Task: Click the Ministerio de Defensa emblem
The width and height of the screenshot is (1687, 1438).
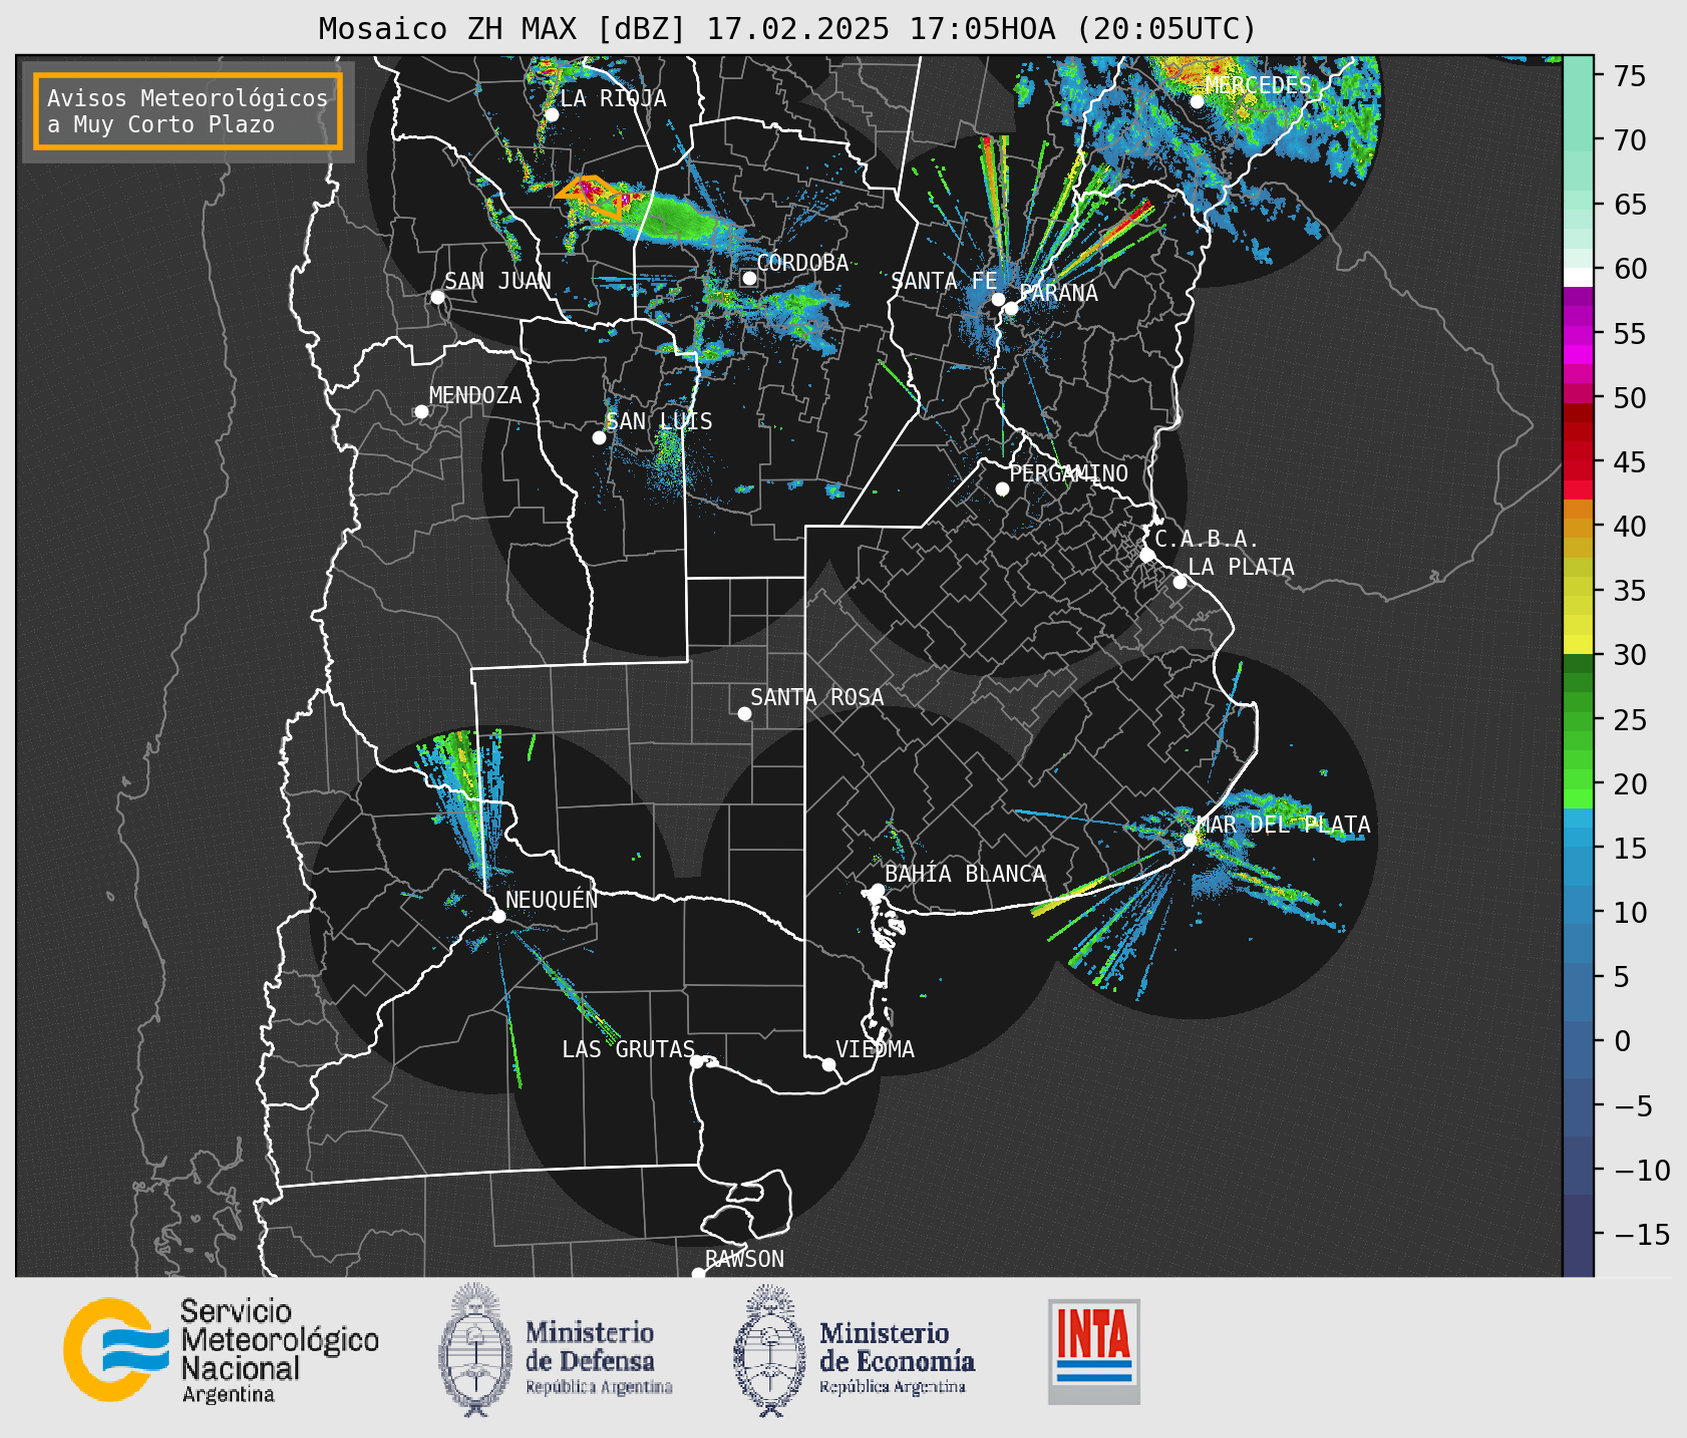Action: click(x=475, y=1349)
